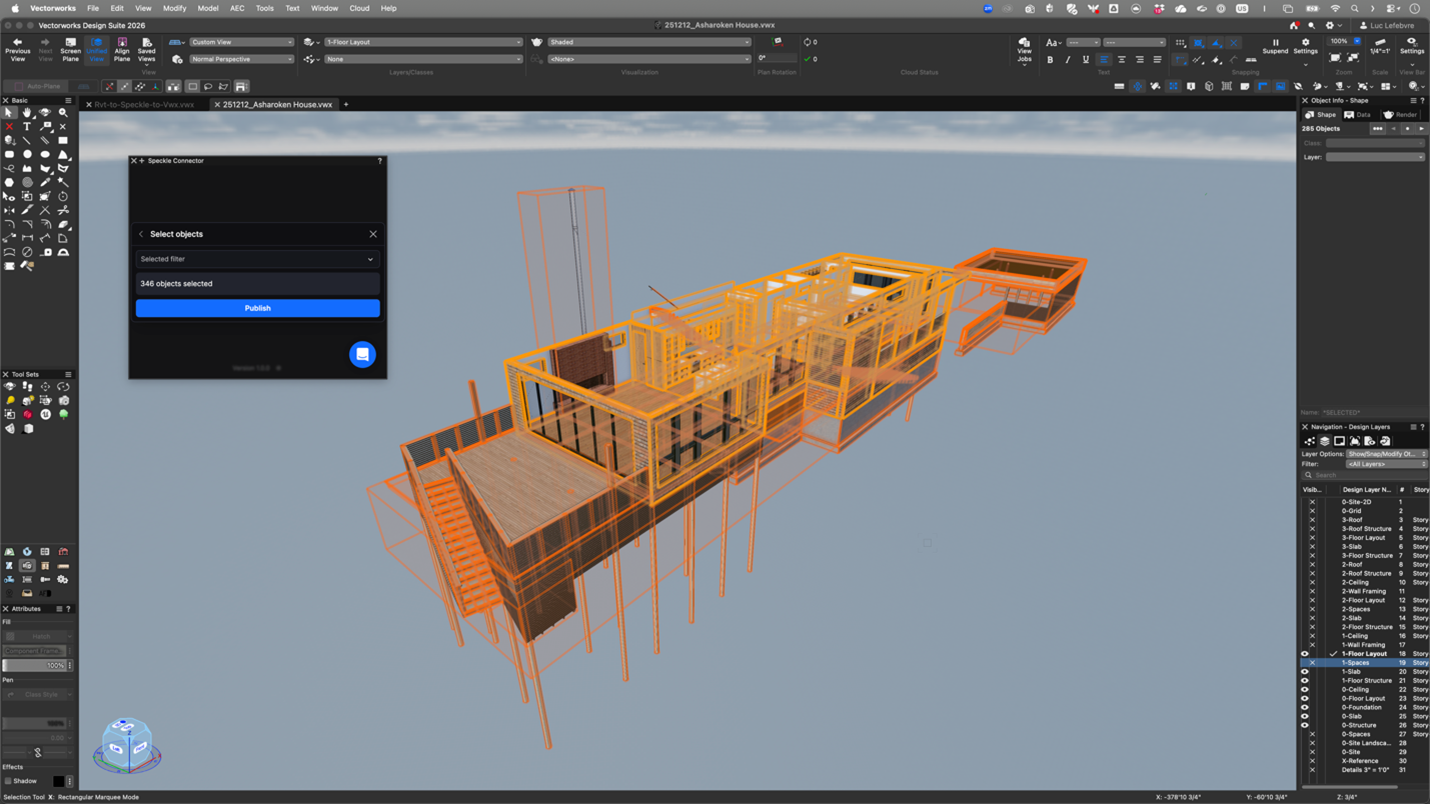
Task: Click the Speckle chat bubble icon
Action: tap(362, 354)
